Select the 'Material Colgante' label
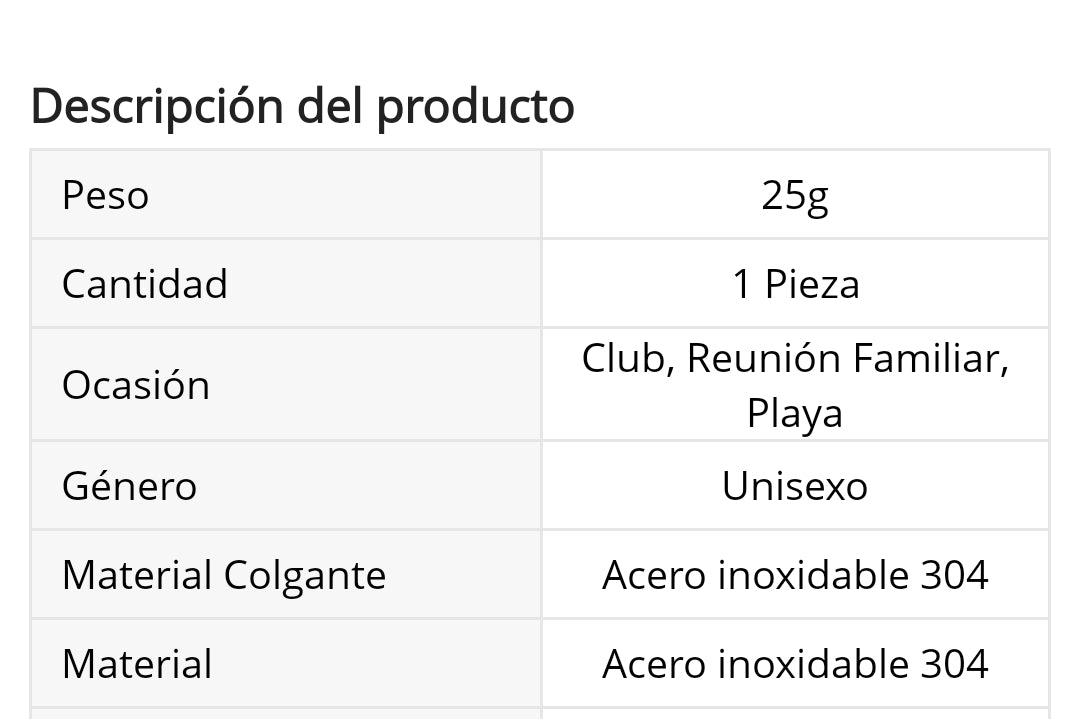 point(224,577)
